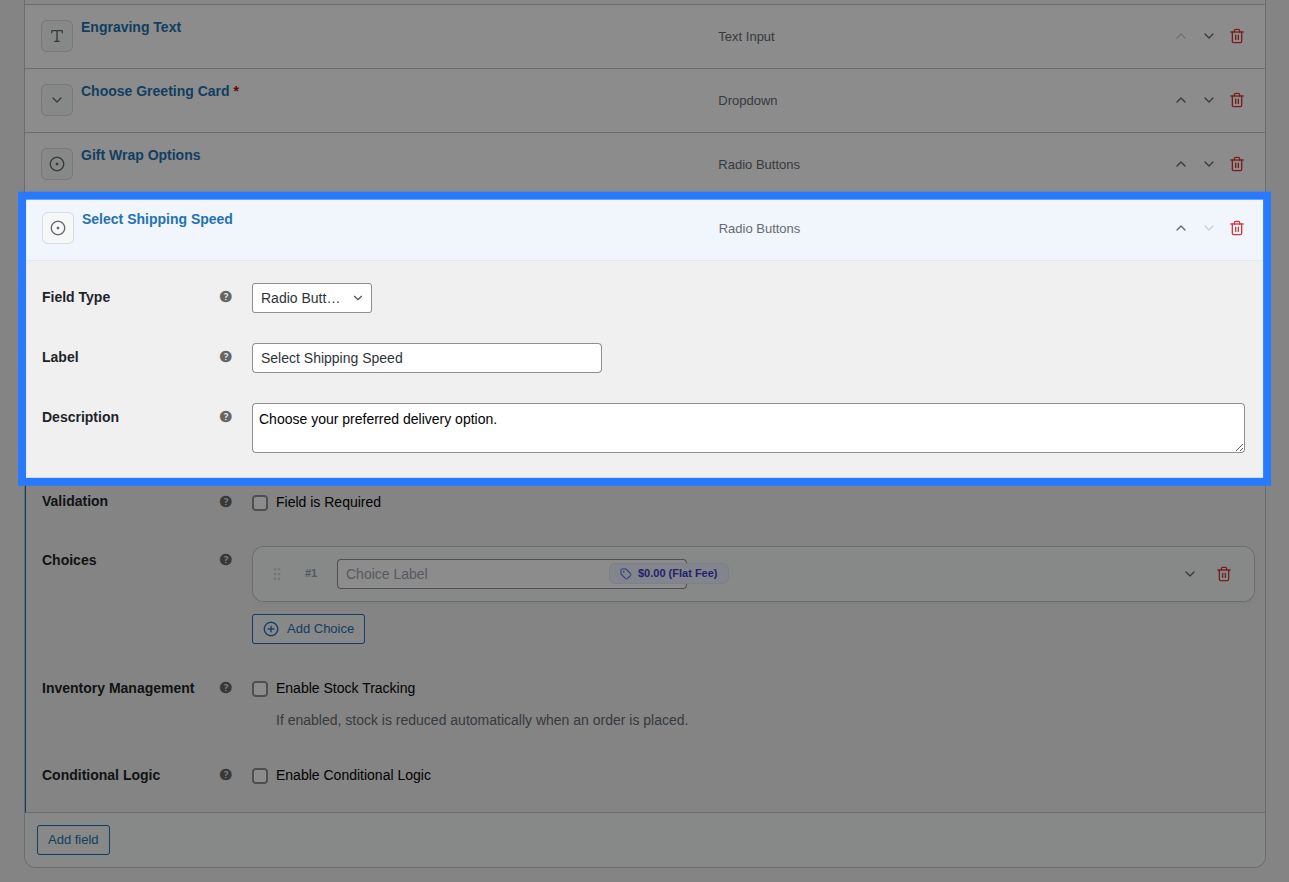This screenshot has height=882, width=1289.
Task: Delete the Engraving Text field
Action: click(x=1237, y=36)
